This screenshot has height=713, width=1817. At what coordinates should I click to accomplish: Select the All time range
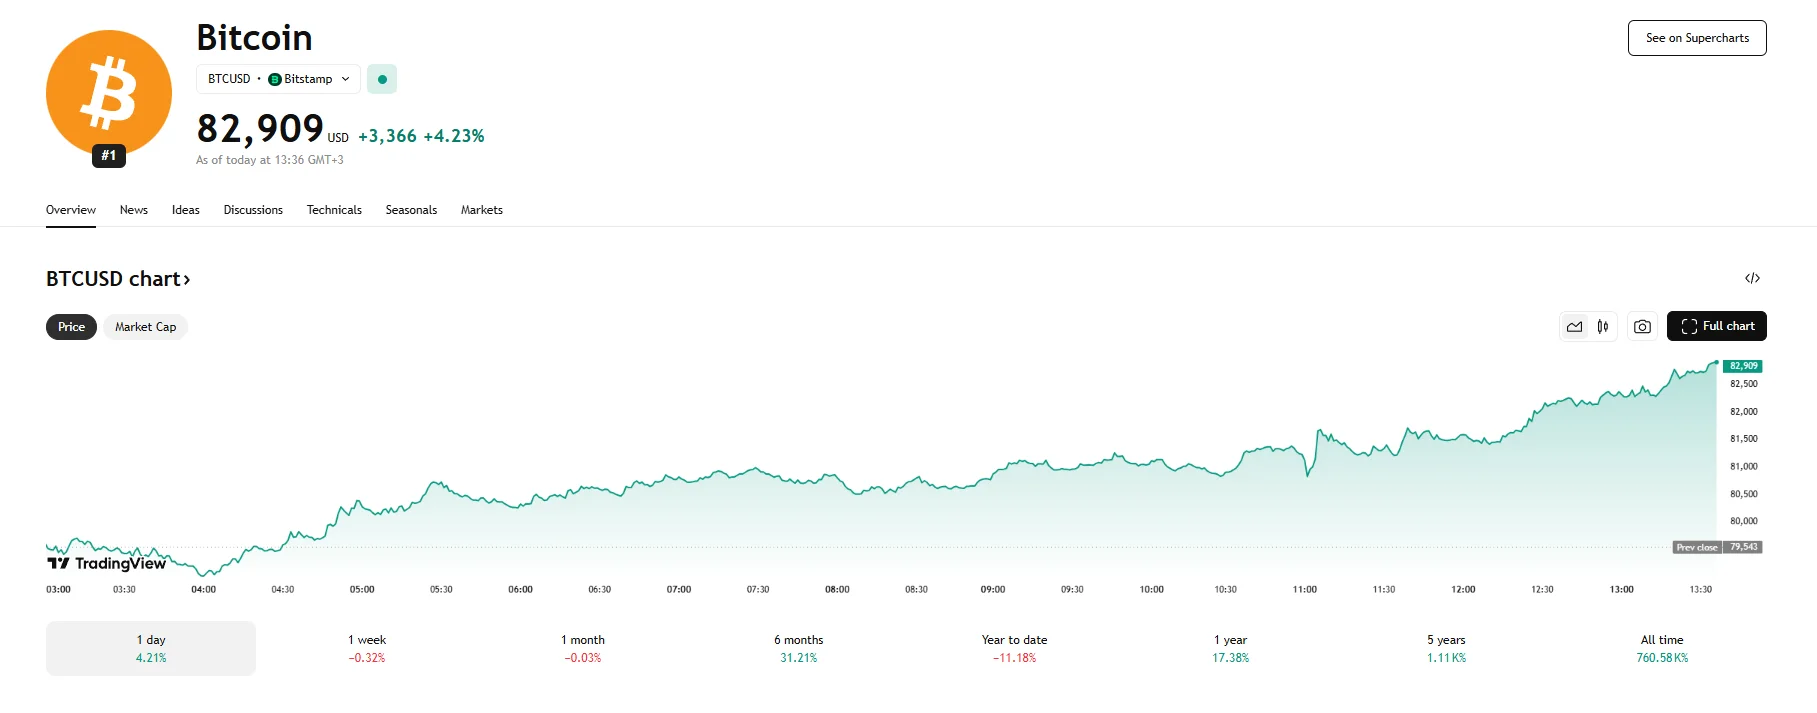point(1661,648)
